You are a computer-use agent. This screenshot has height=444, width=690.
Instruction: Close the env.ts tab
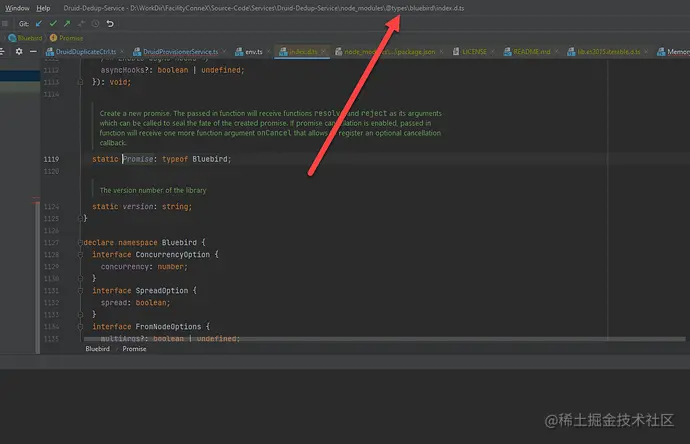268,51
